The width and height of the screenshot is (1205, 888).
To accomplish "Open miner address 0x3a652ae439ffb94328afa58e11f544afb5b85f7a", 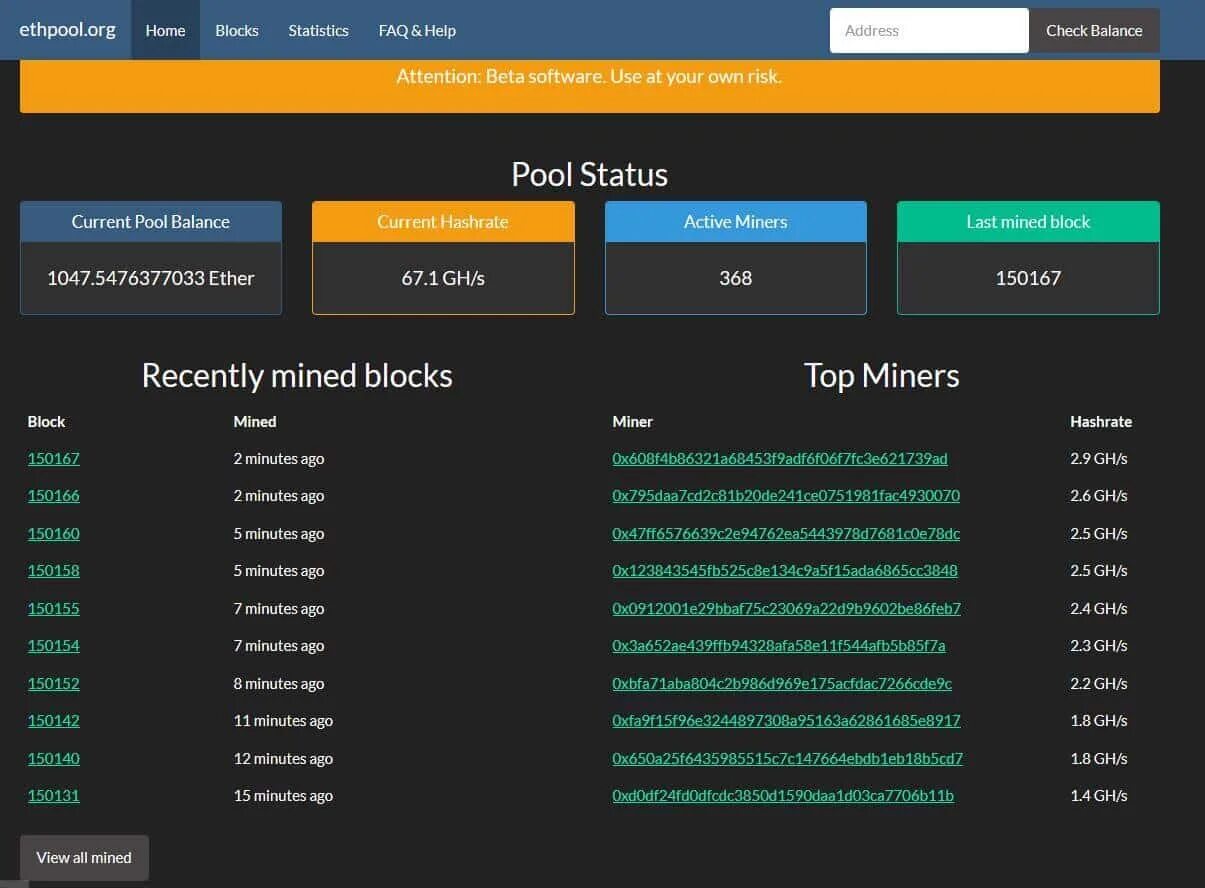I will tap(779, 646).
